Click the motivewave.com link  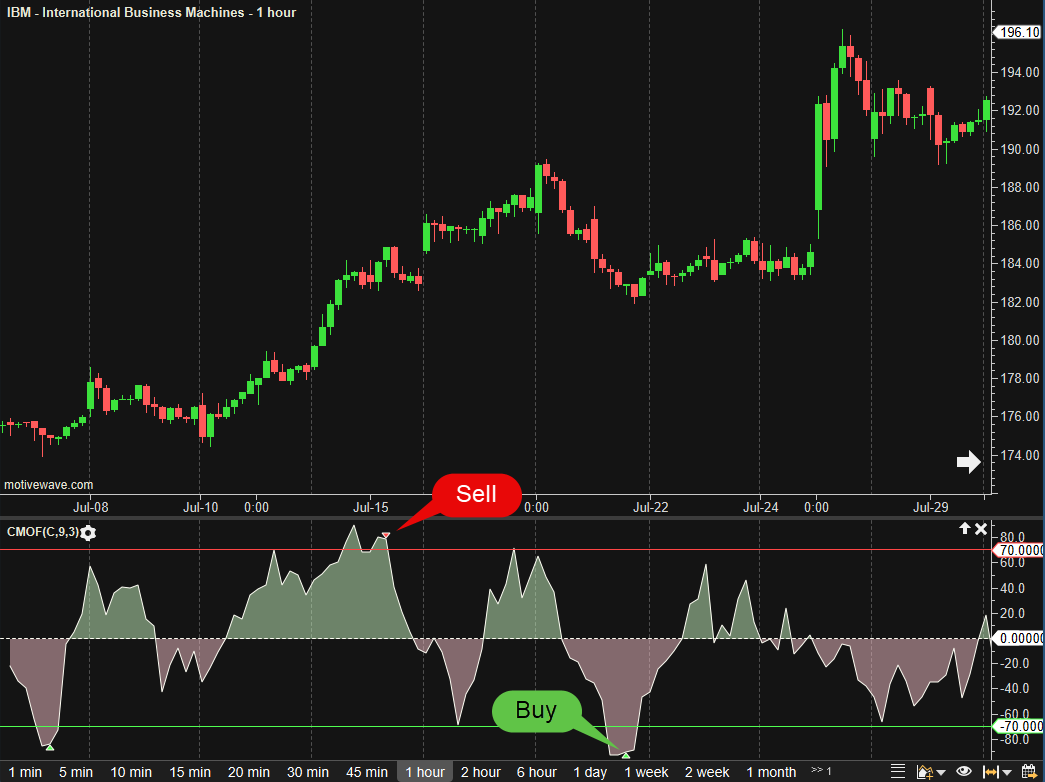(x=48, y=485)
